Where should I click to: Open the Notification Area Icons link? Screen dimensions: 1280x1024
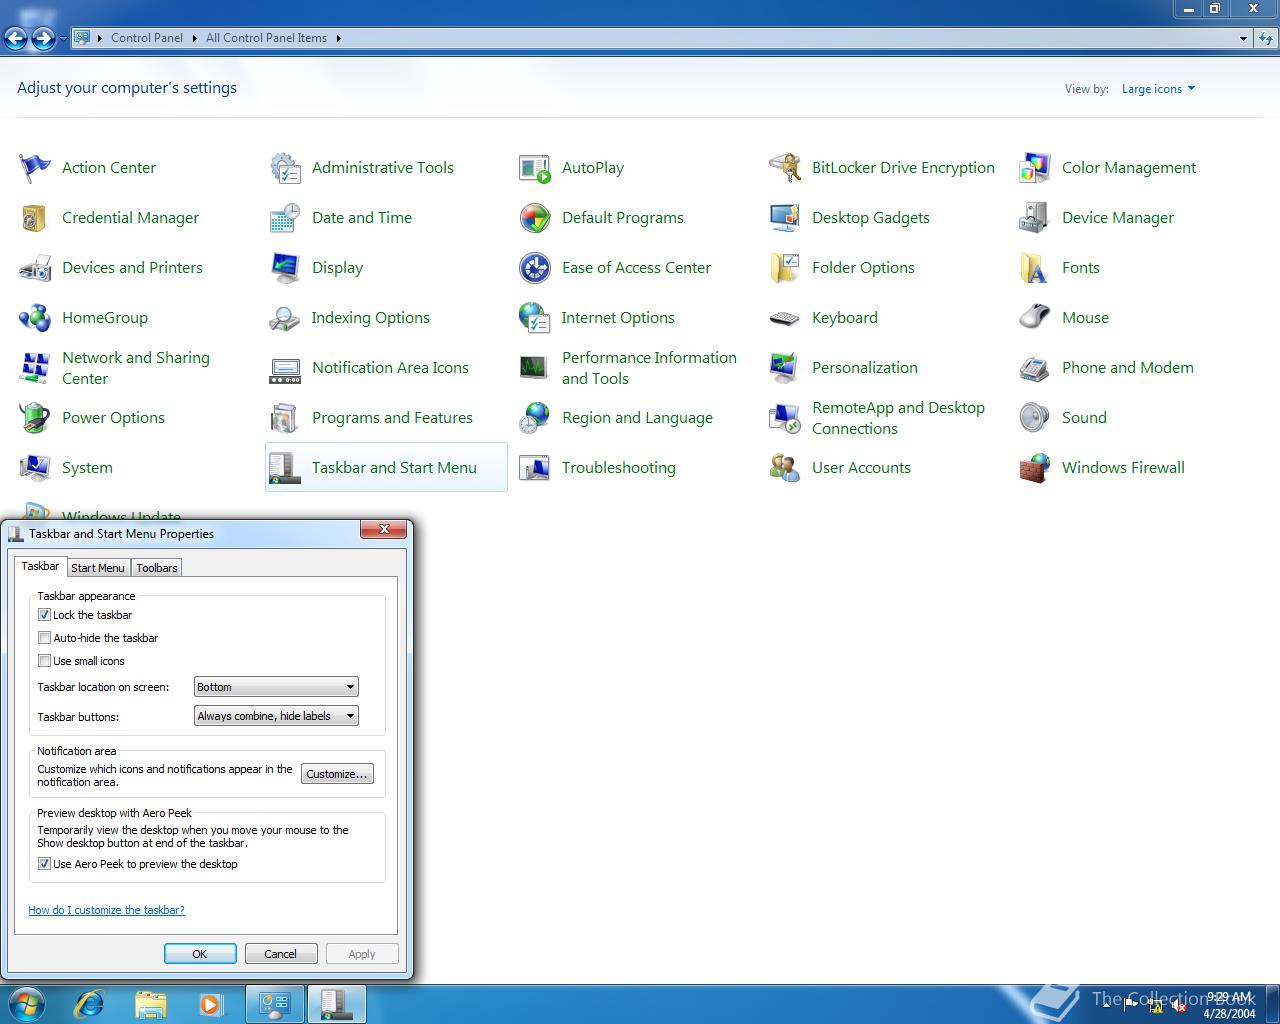390,368
